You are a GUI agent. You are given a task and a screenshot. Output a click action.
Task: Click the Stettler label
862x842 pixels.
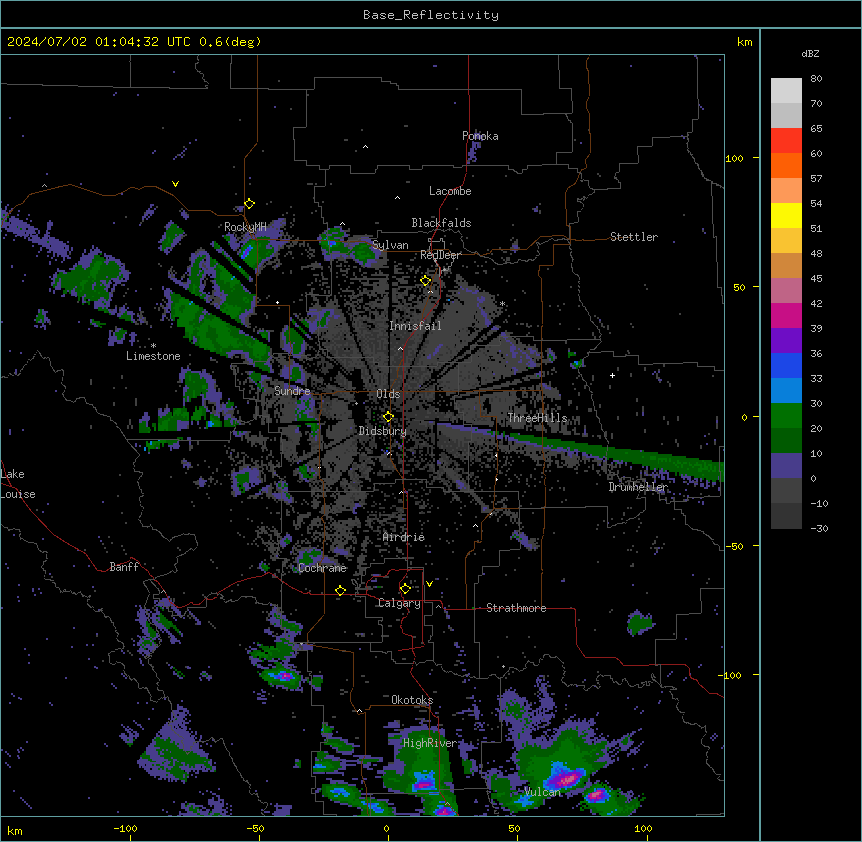click(634, 237)
